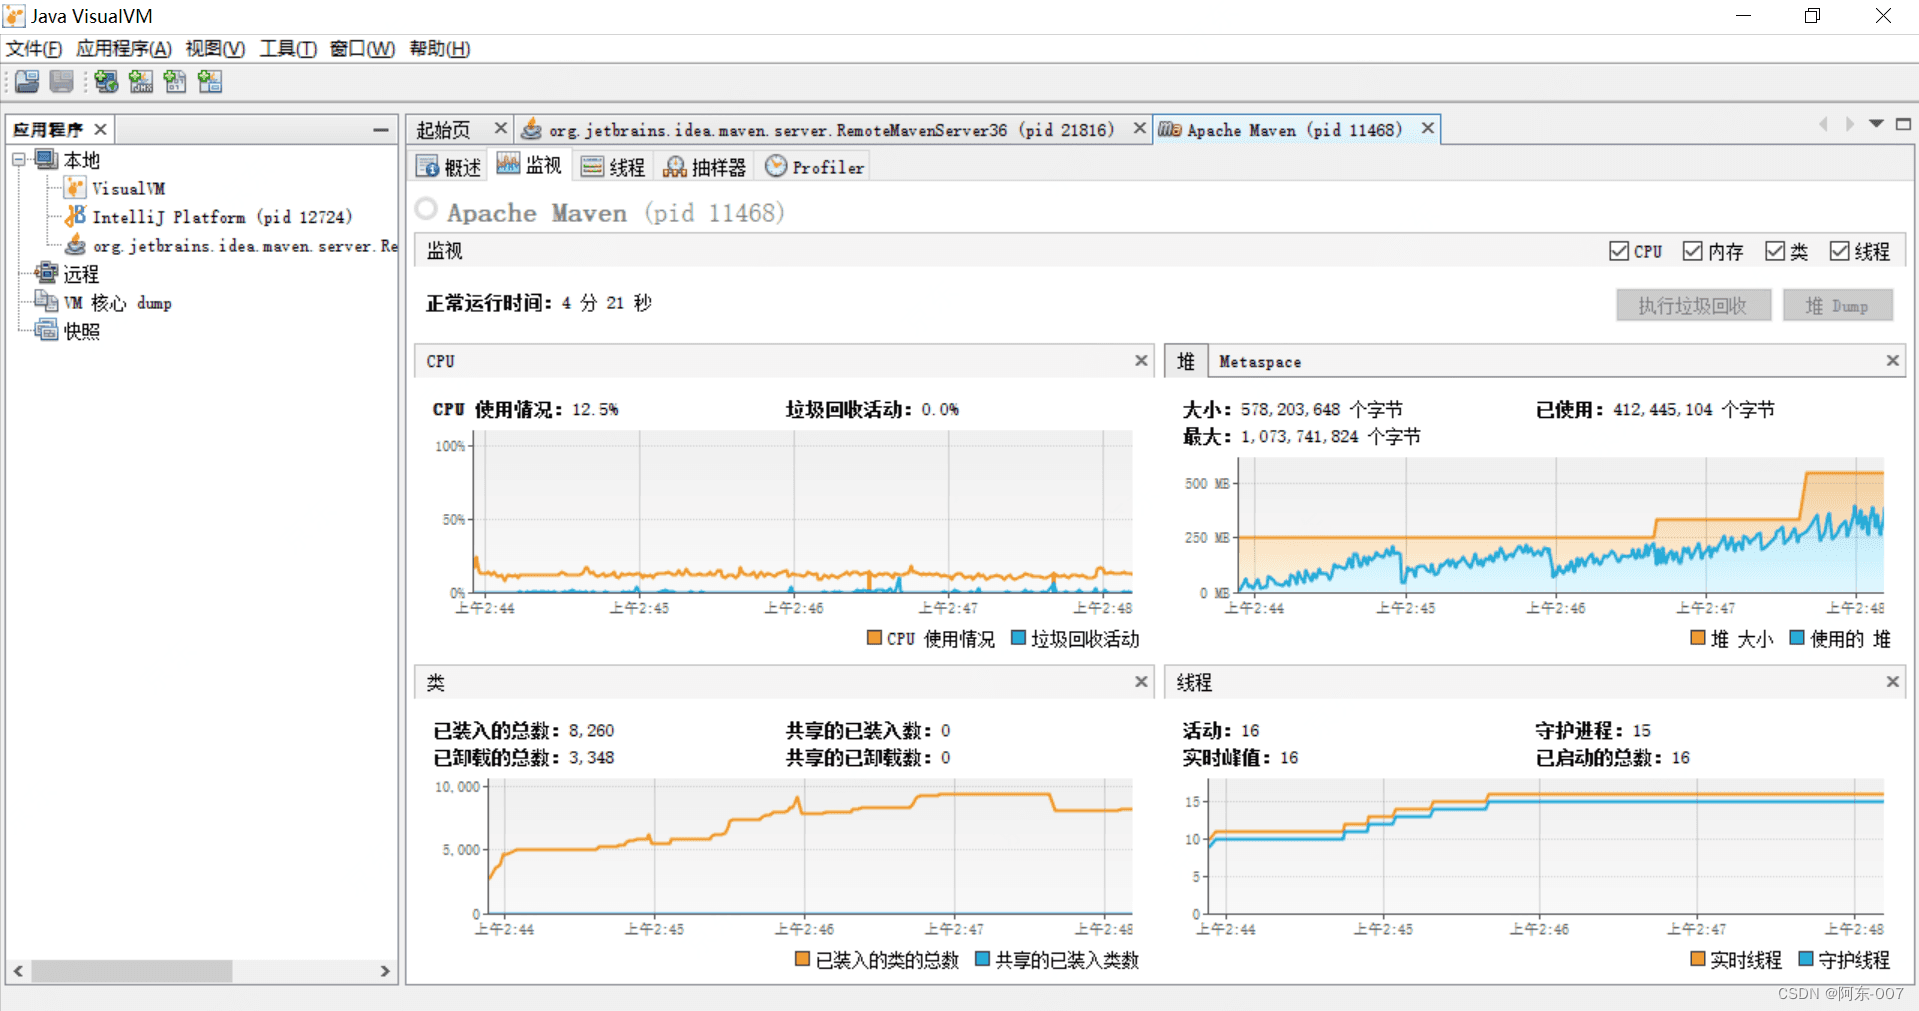
Task: Click the Add Remote Host toolbar icon
Action: pos(106,82)
